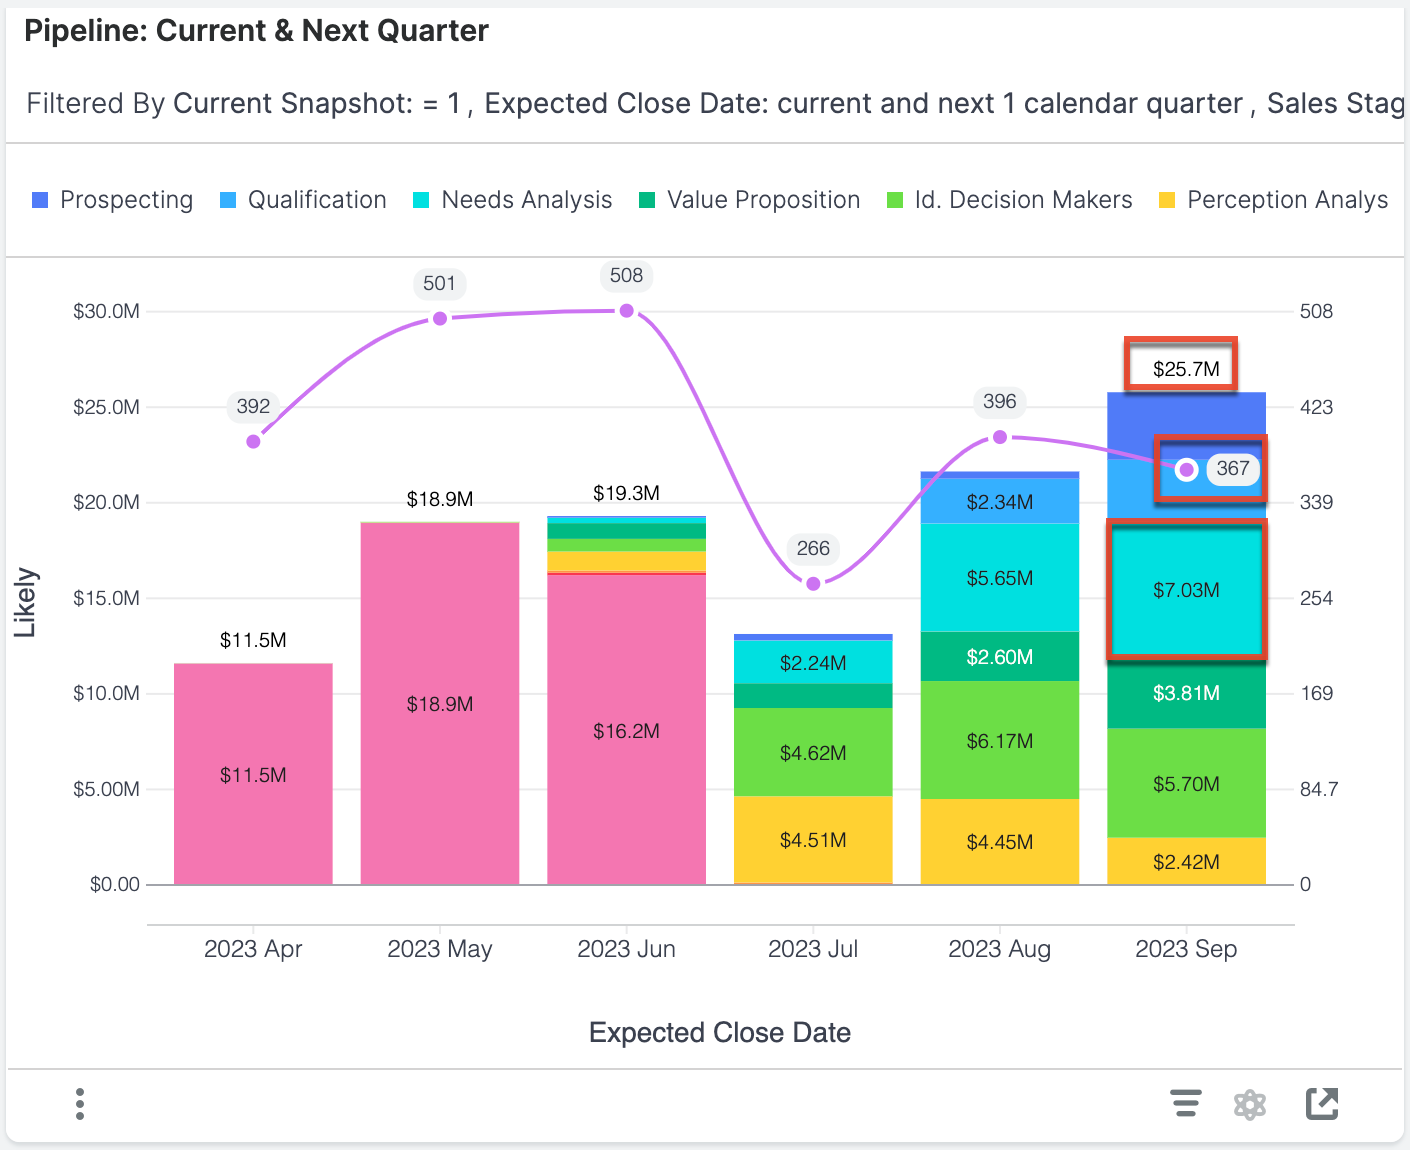This screenshot has height=1150, width=1410.
Task: Select the highlighted $7.03M segment
Action: (1186, 590)
